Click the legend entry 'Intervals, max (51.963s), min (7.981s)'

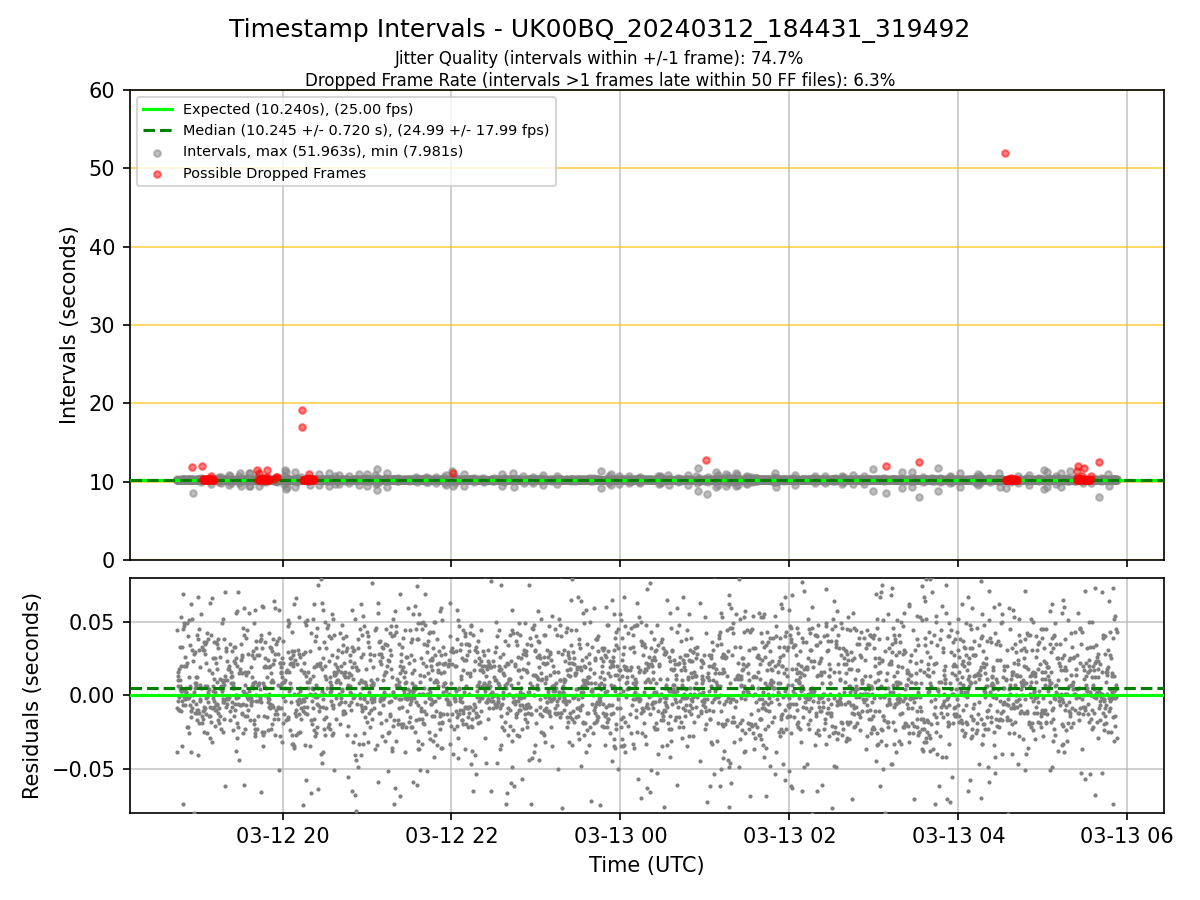pyautogui.click(x=323, y=152)
